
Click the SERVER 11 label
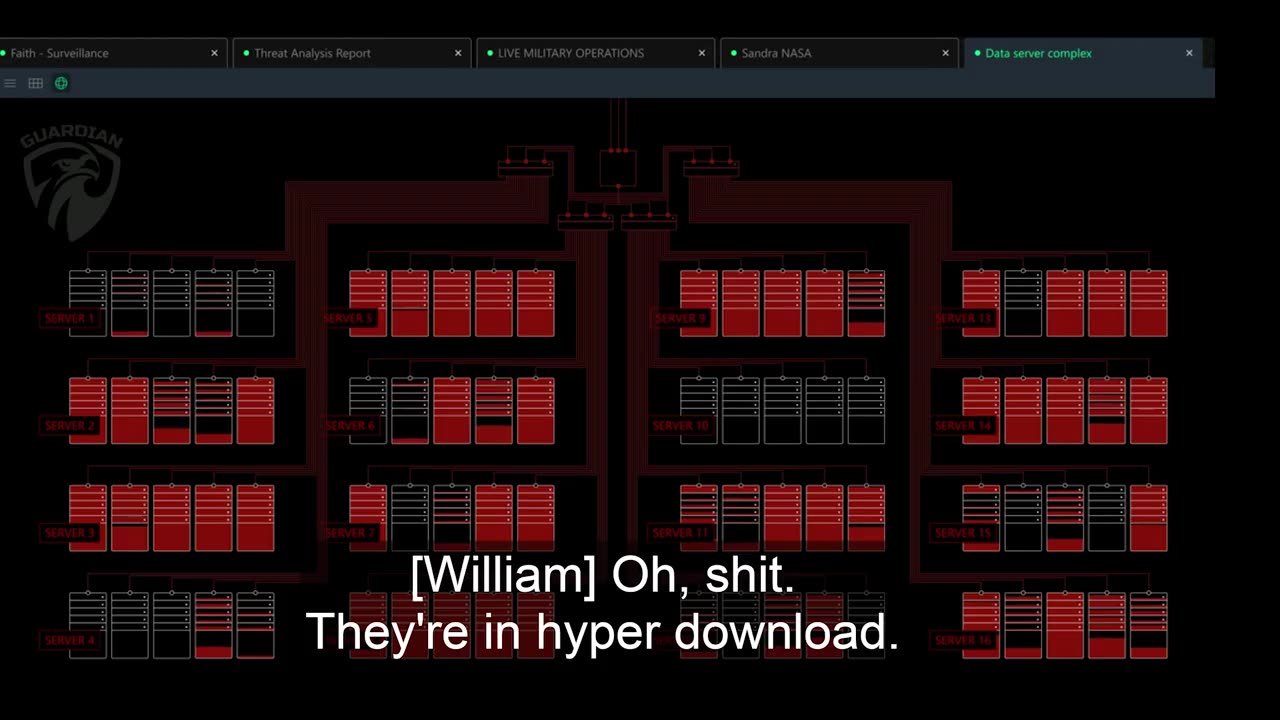(x=680, y=532)
